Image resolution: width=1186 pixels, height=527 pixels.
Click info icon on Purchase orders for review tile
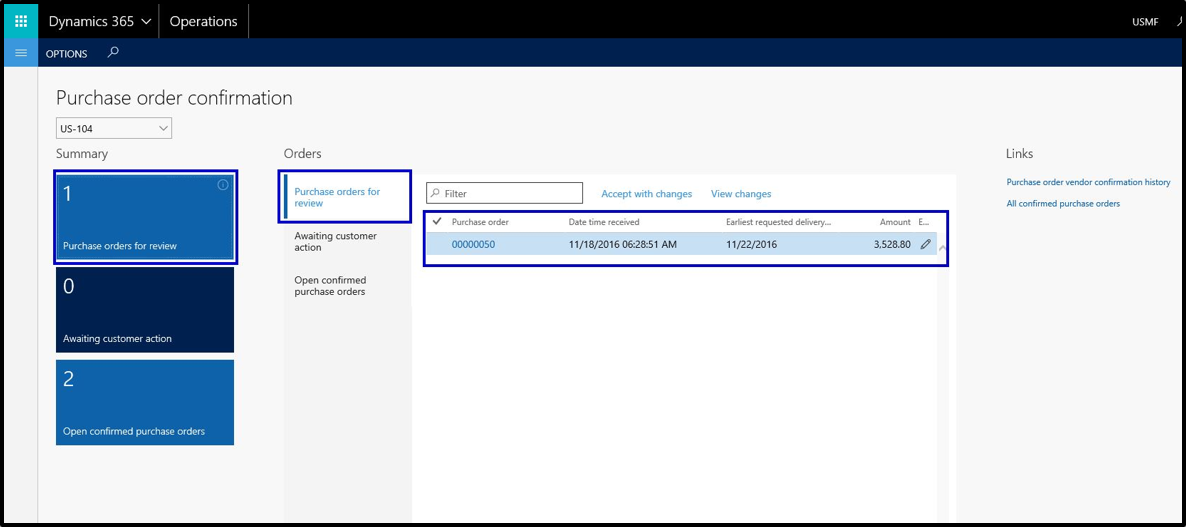click(x=223, y=185)
